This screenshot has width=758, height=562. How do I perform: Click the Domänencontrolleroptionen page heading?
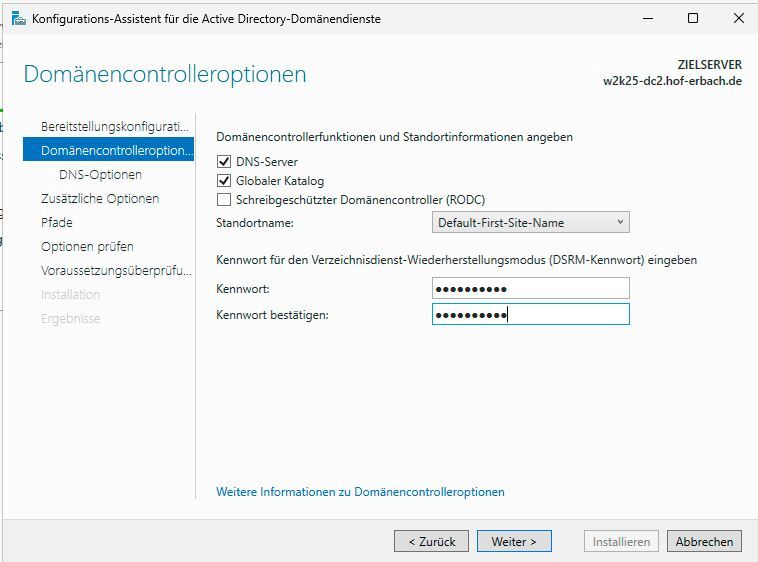click(165, 74)
